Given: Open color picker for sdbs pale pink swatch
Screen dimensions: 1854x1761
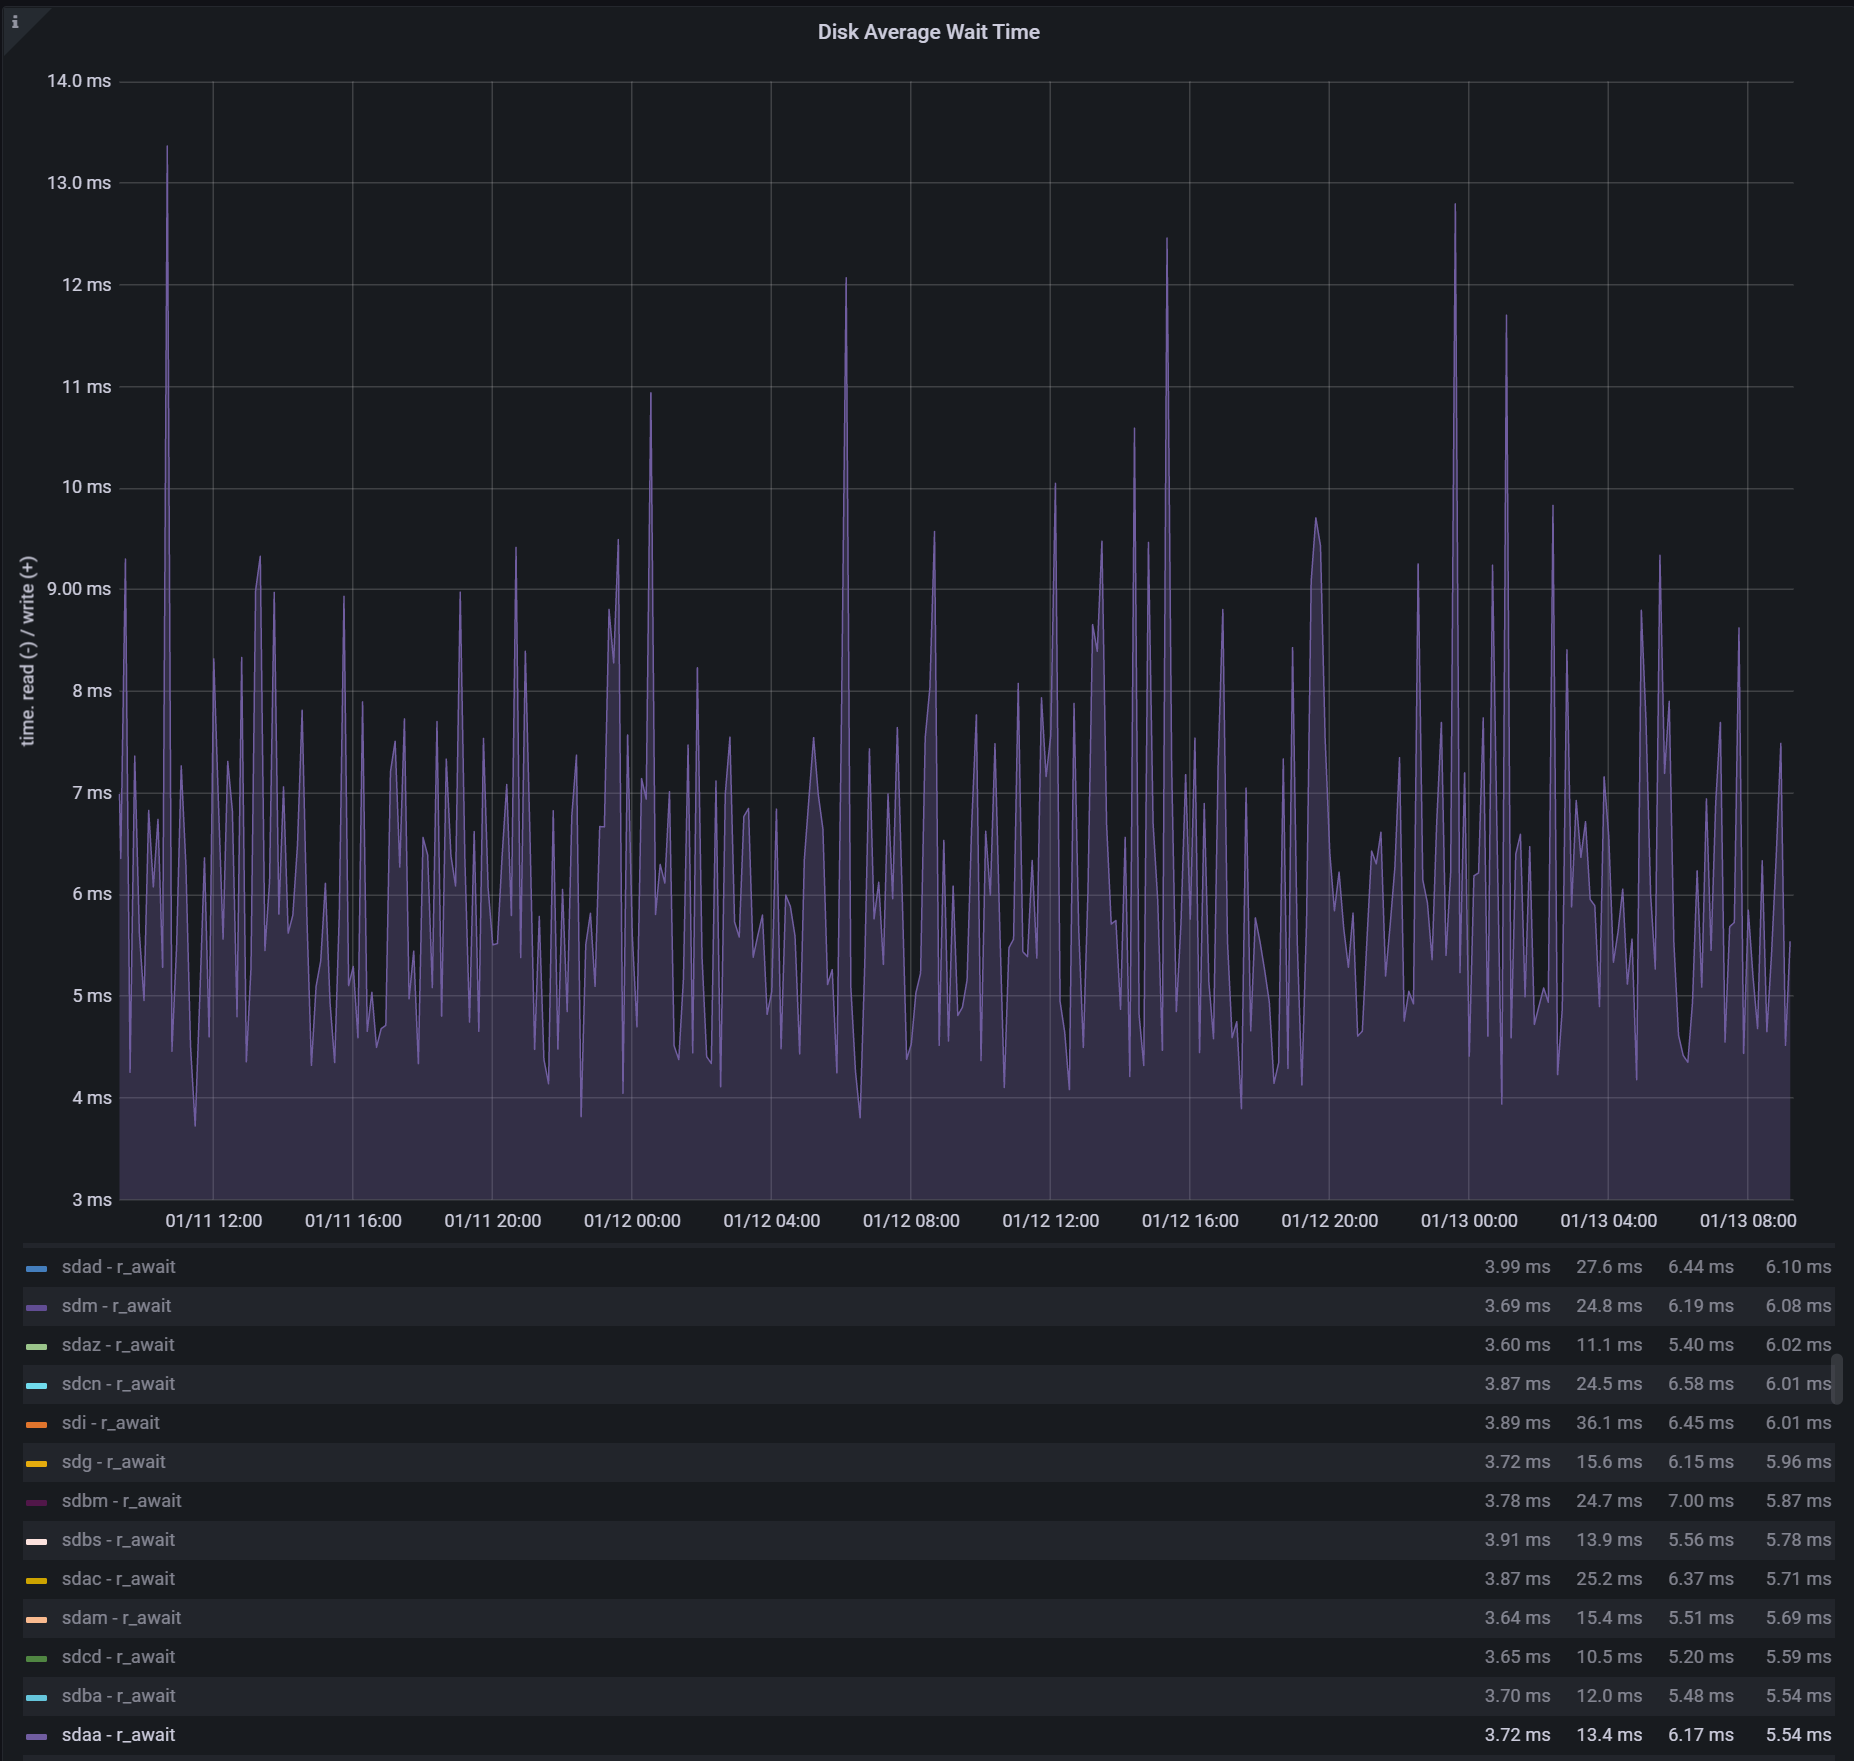Looking at the screenshot, I should click(37, 1542).
